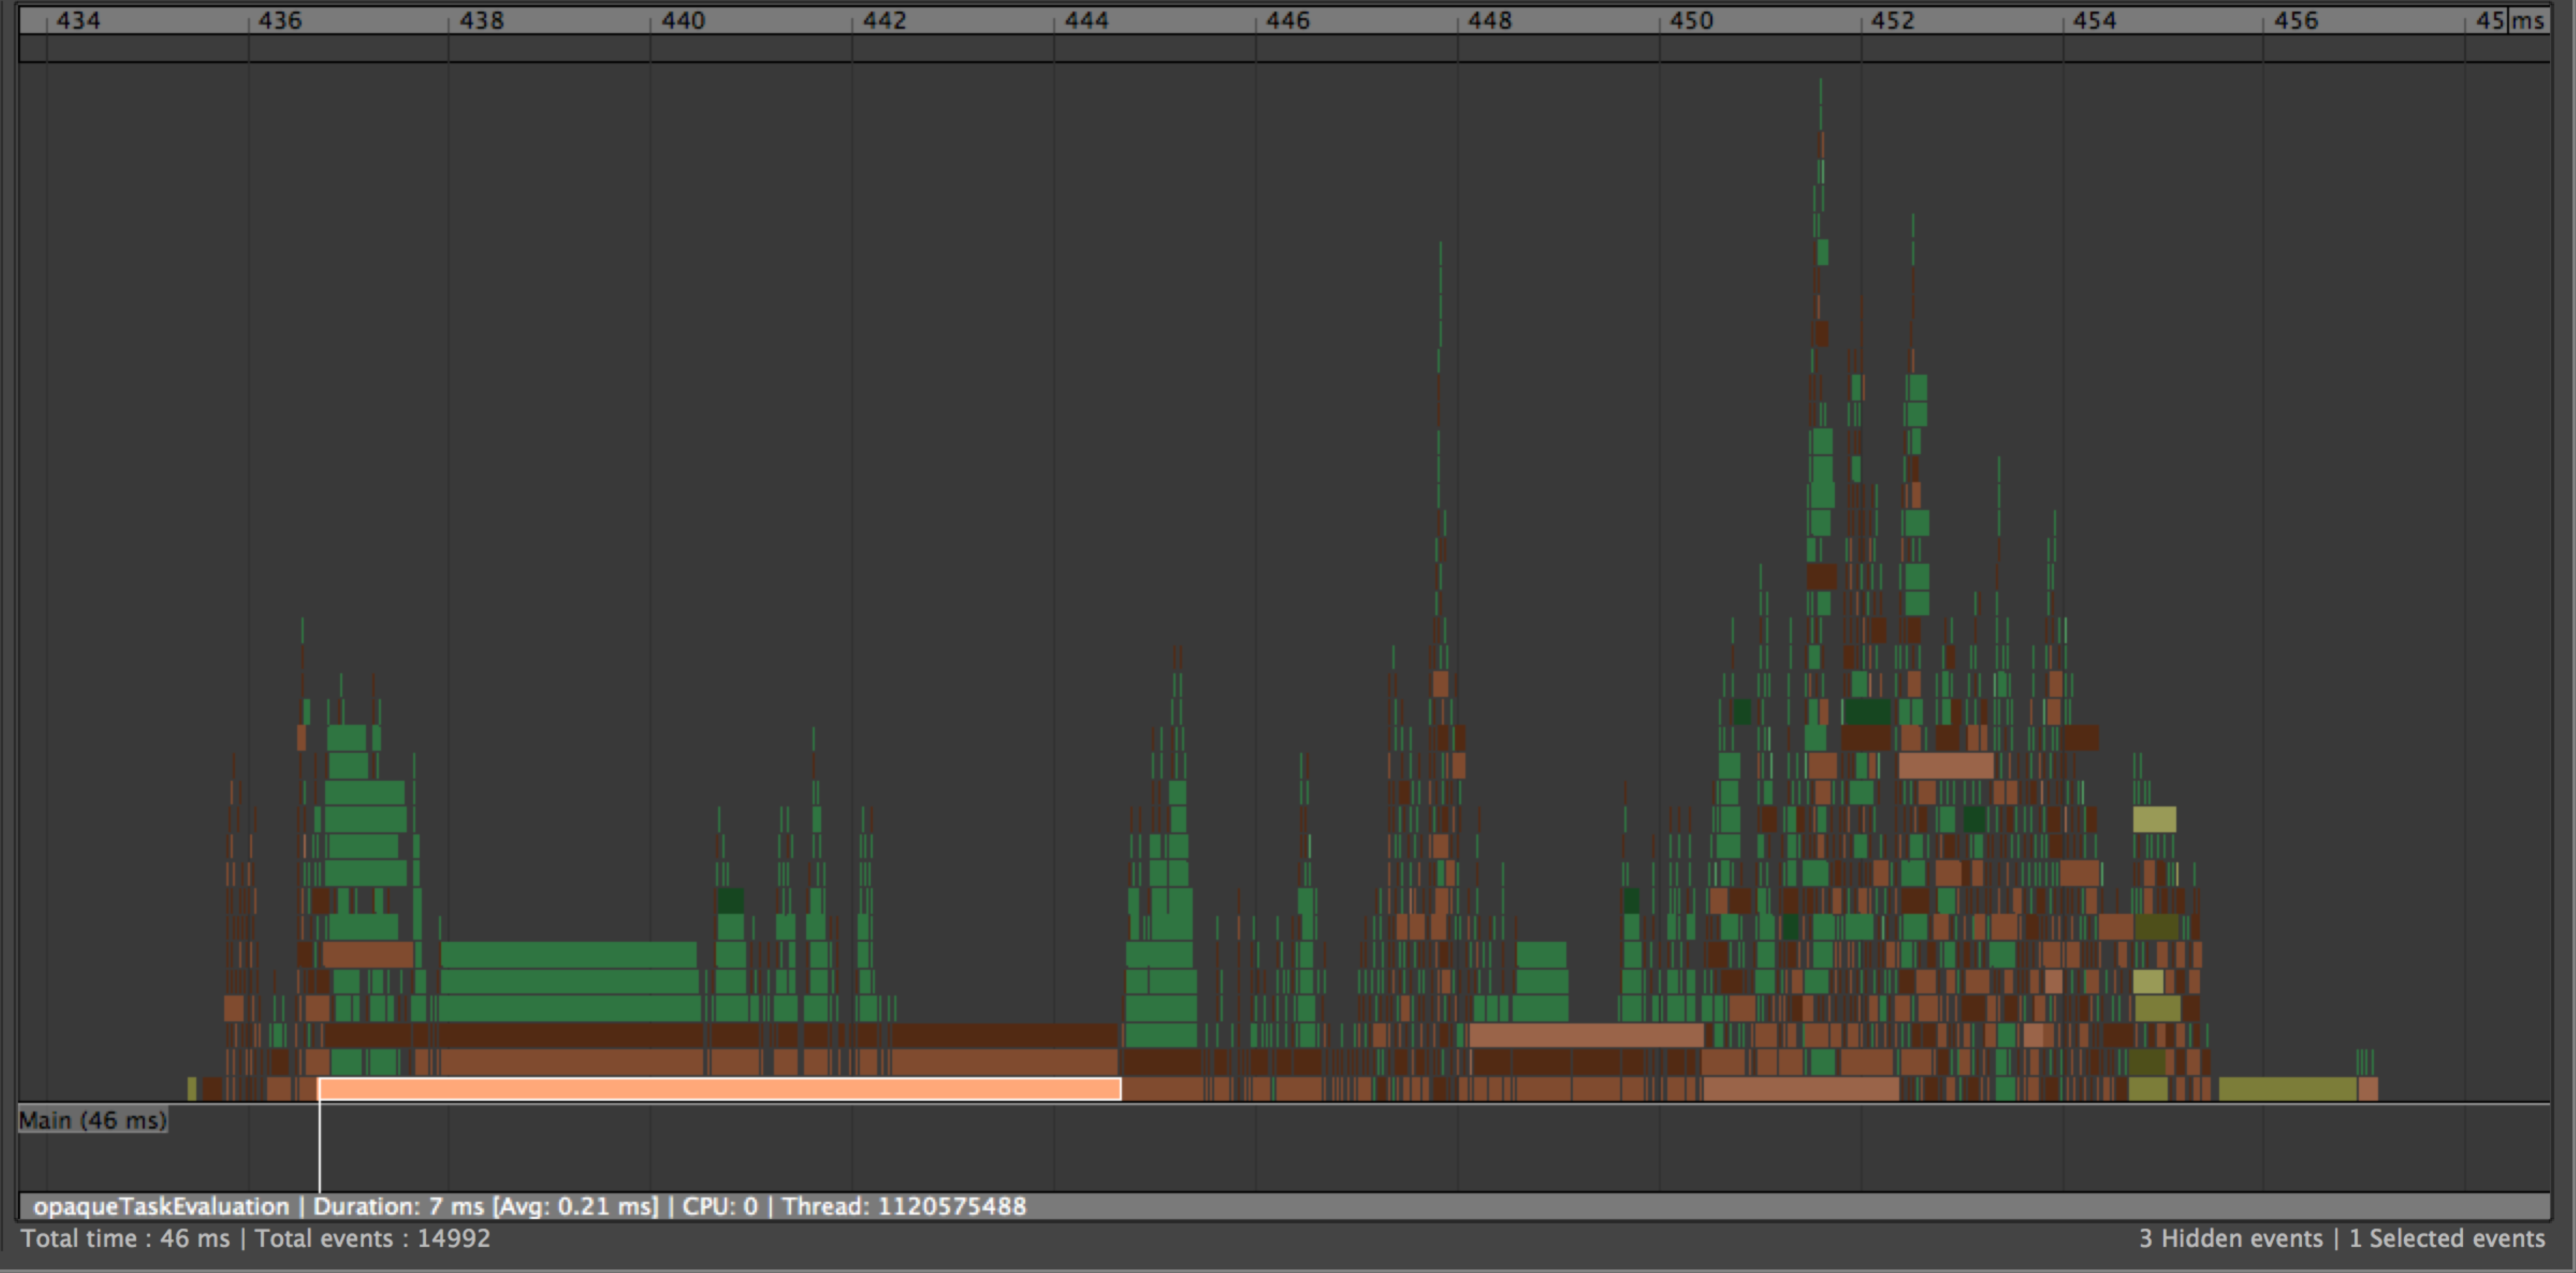Screen dimensions: 2576x1273
Task: Click the 440 ms ruler mark
Action: (x=683, y=20)
